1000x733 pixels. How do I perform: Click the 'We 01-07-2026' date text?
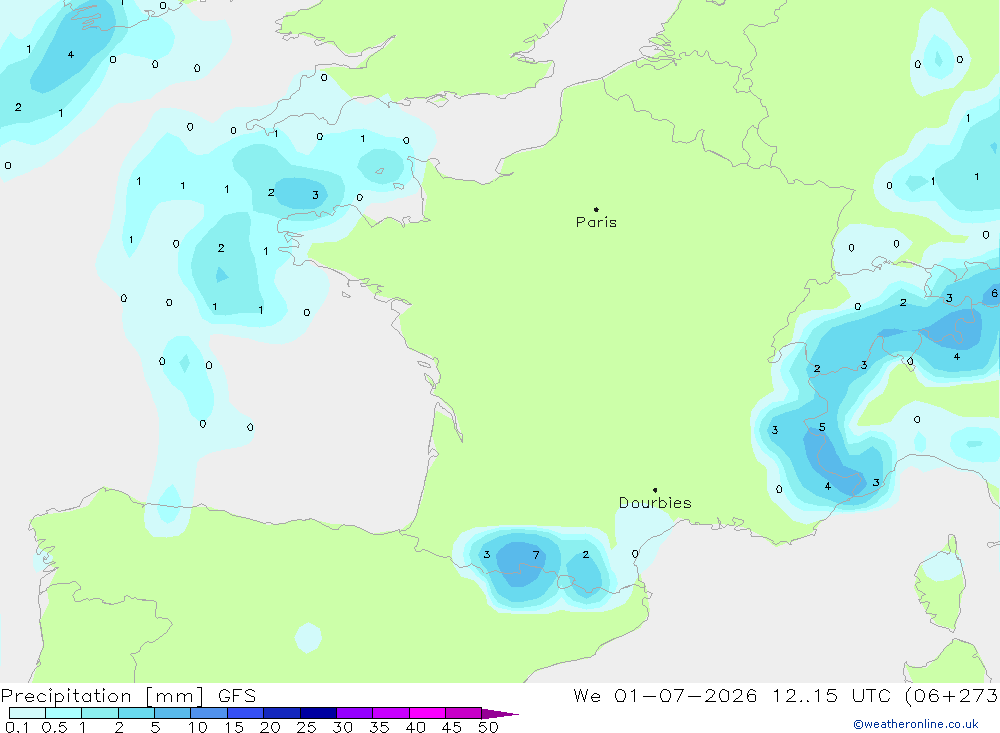tap(665, 696)
